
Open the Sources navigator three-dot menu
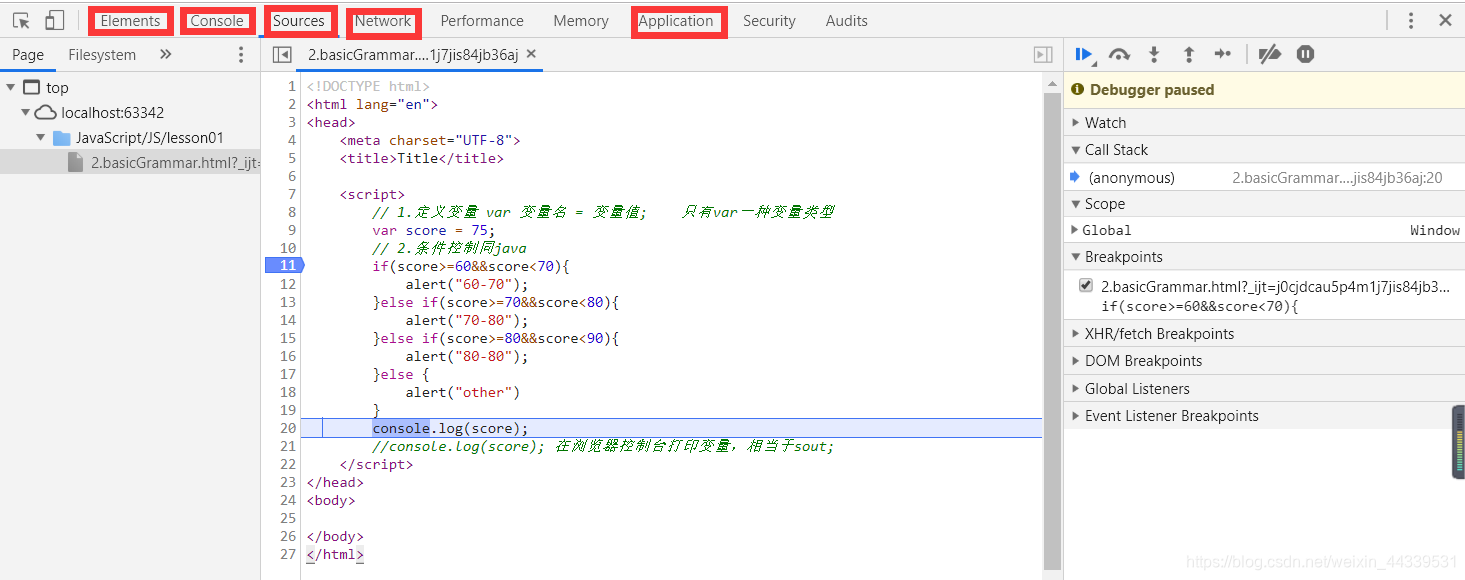(x=241, y=55)
